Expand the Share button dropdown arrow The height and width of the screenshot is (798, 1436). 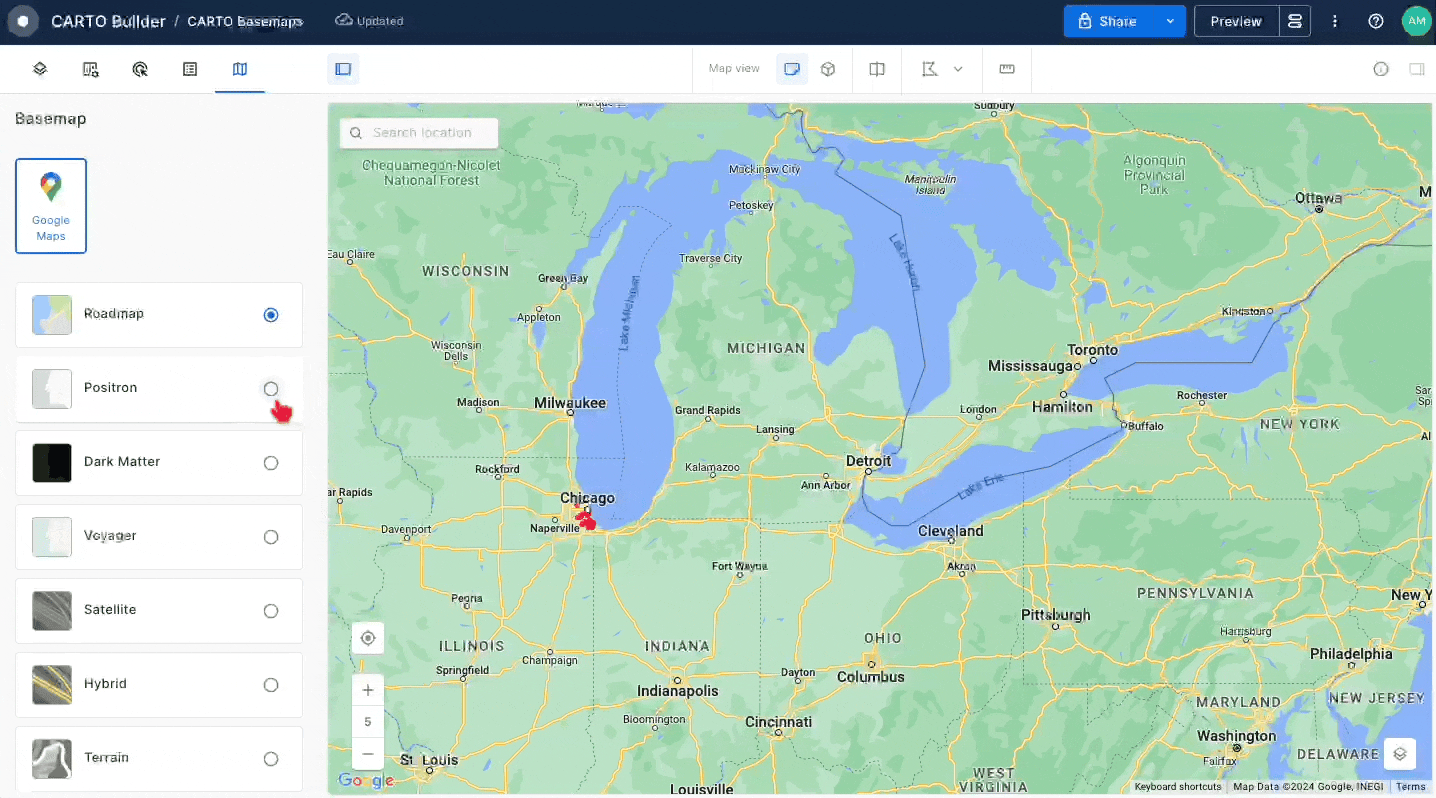coord(1170,21)
